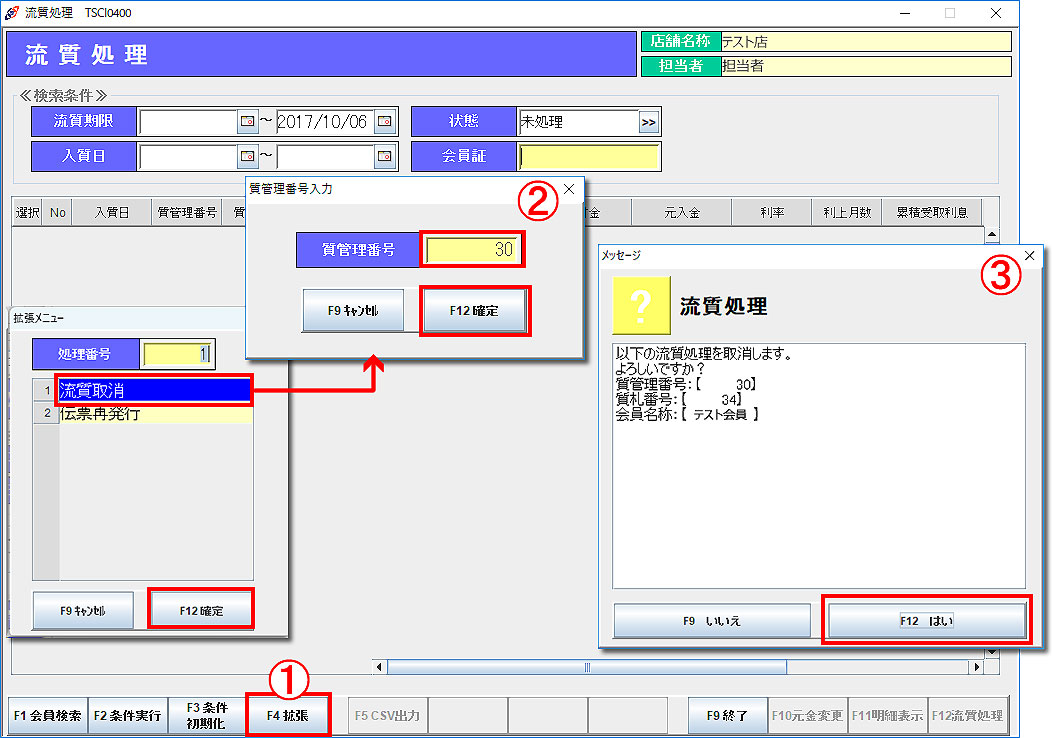This screenshot has width=1052, height=738.
Task: Click the 2017/10/06 end date field
Action: pos(325,121)
